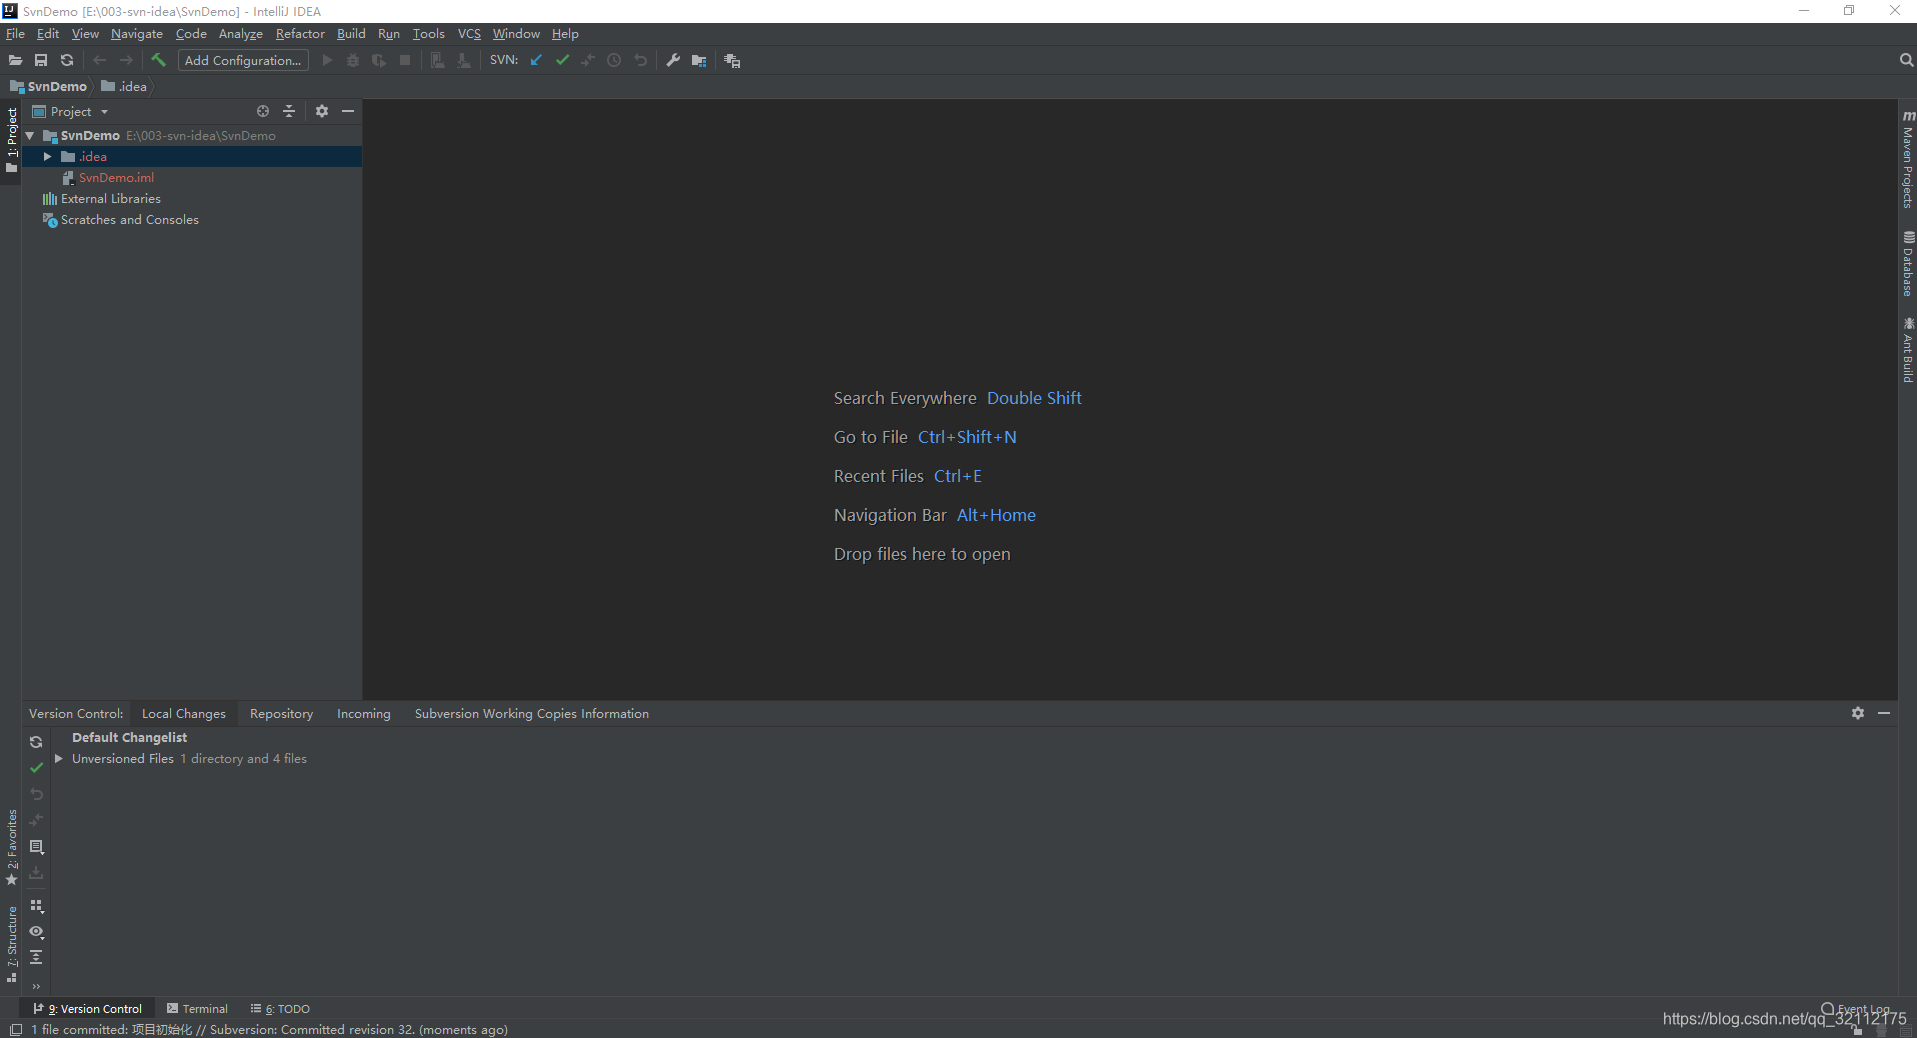Click the Run play icon
This screenshot has height=1038, width=1917.
pos(327,60)
